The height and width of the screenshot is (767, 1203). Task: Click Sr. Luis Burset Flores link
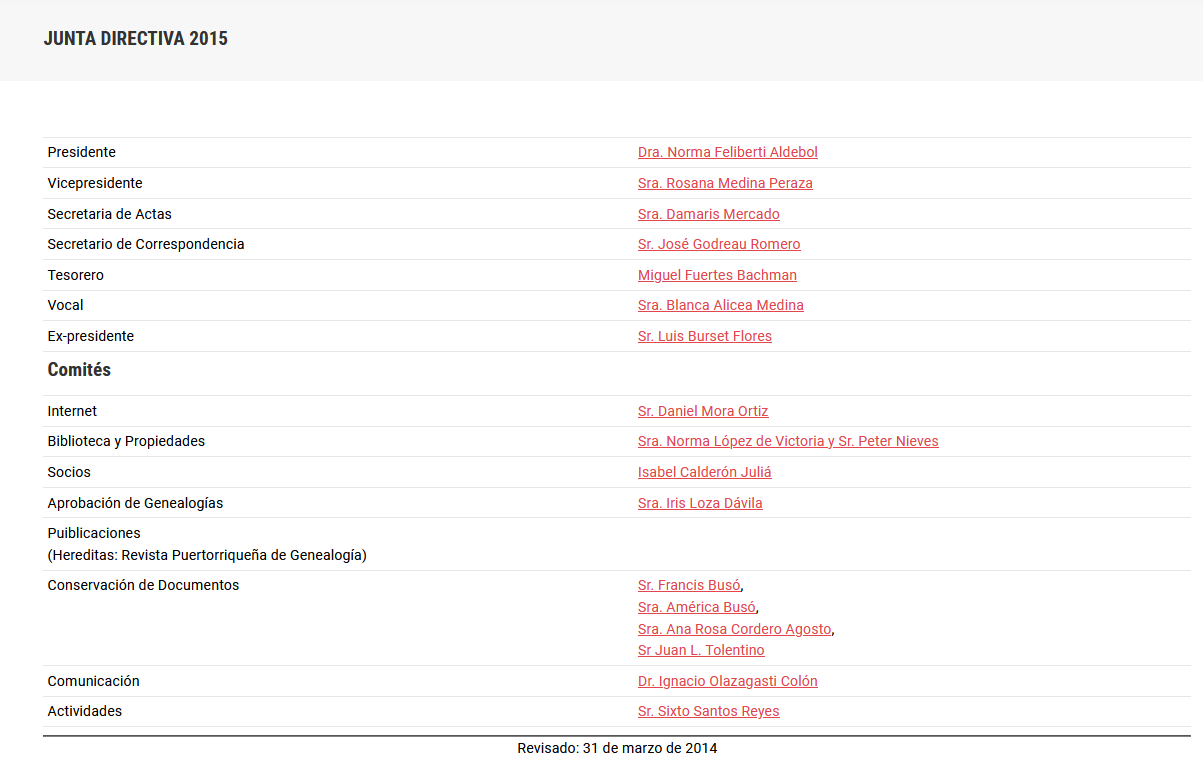tap(704, 336)
